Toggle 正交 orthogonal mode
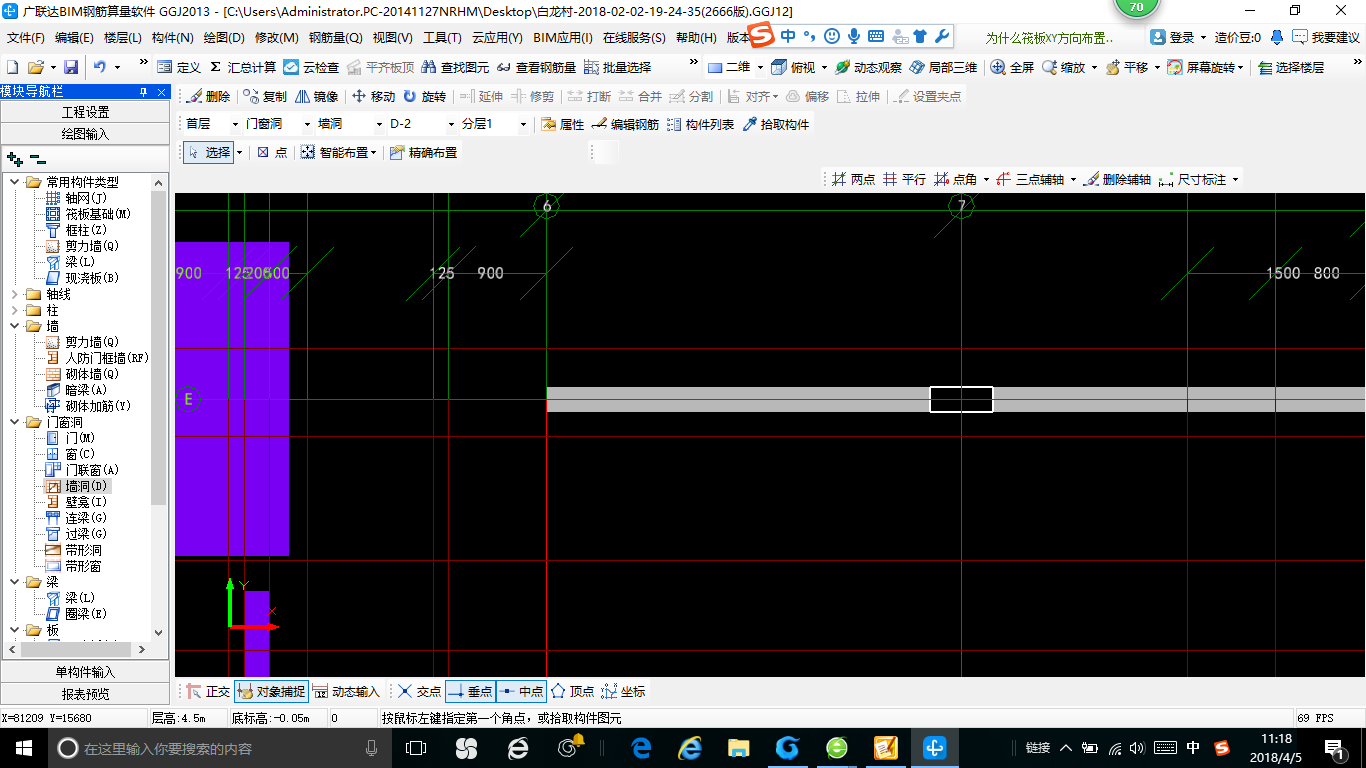 (x=208, y=691)
